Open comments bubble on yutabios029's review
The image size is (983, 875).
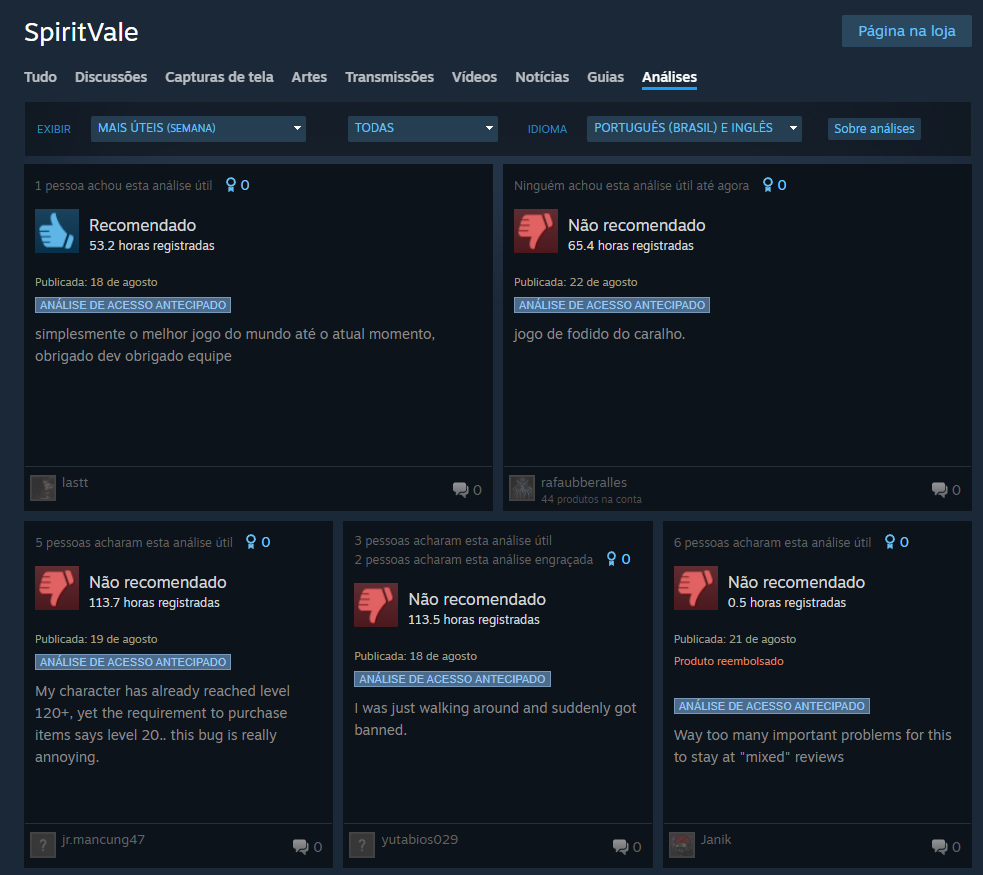[x=621, y=847]
